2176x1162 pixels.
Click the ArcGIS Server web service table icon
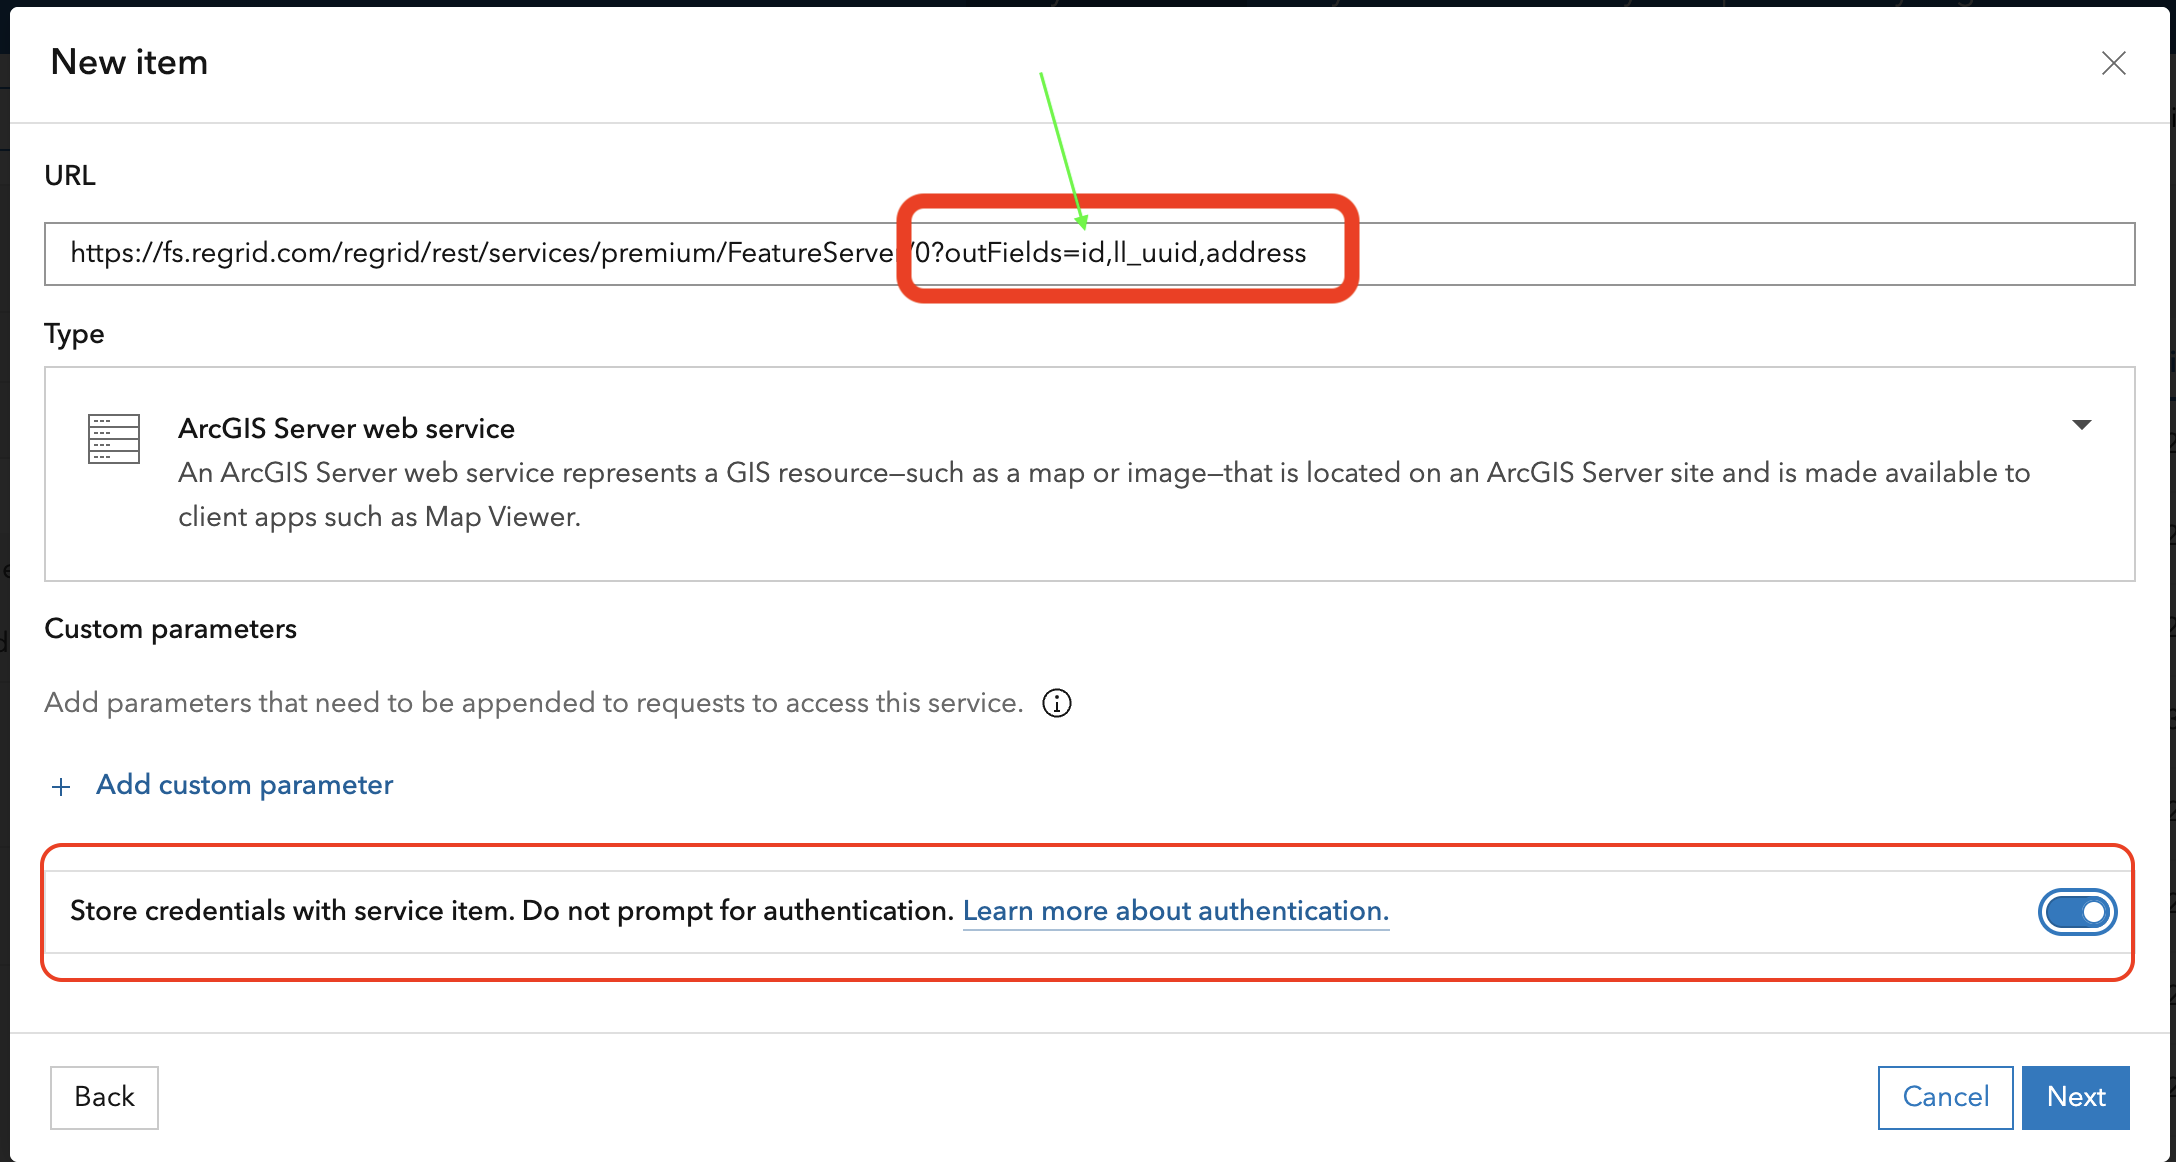click(x=114, y=439)
